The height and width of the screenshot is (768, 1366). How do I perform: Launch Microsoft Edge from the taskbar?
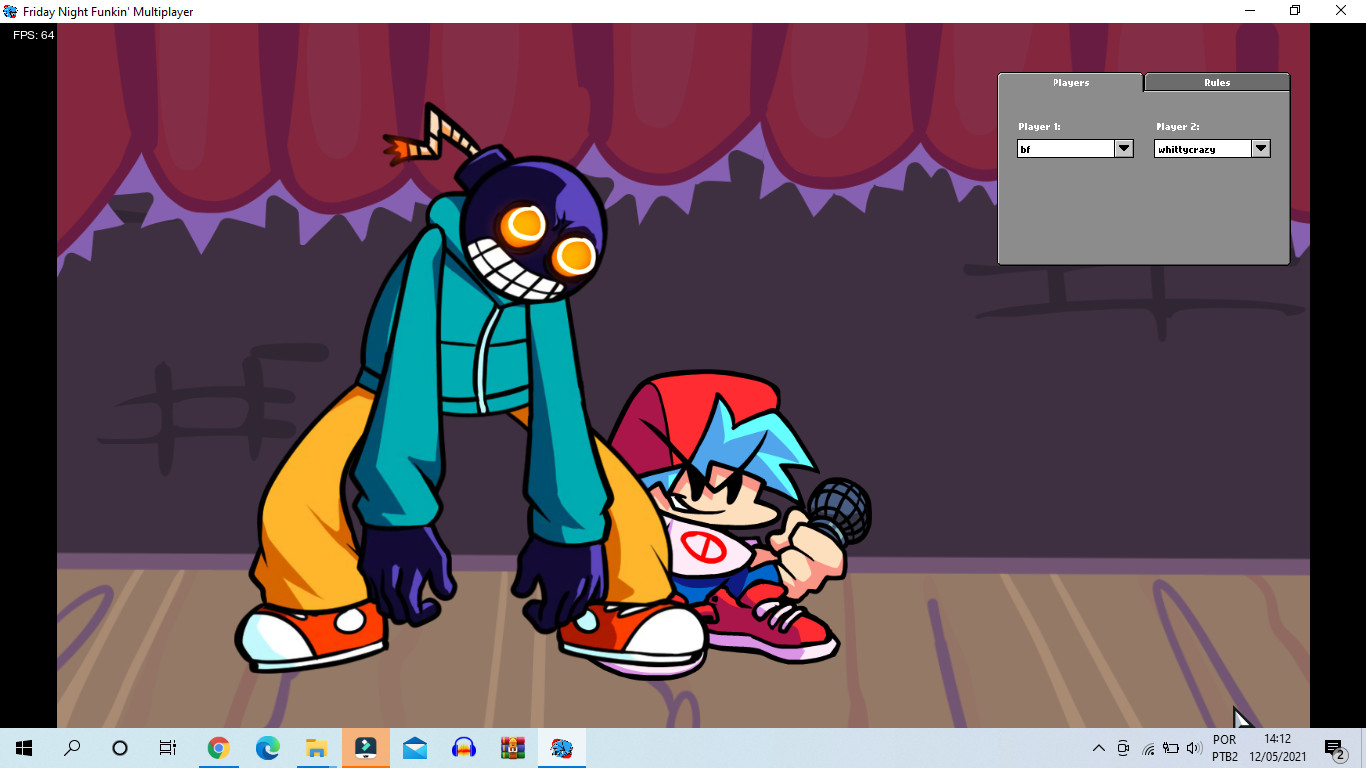point(267,748)
